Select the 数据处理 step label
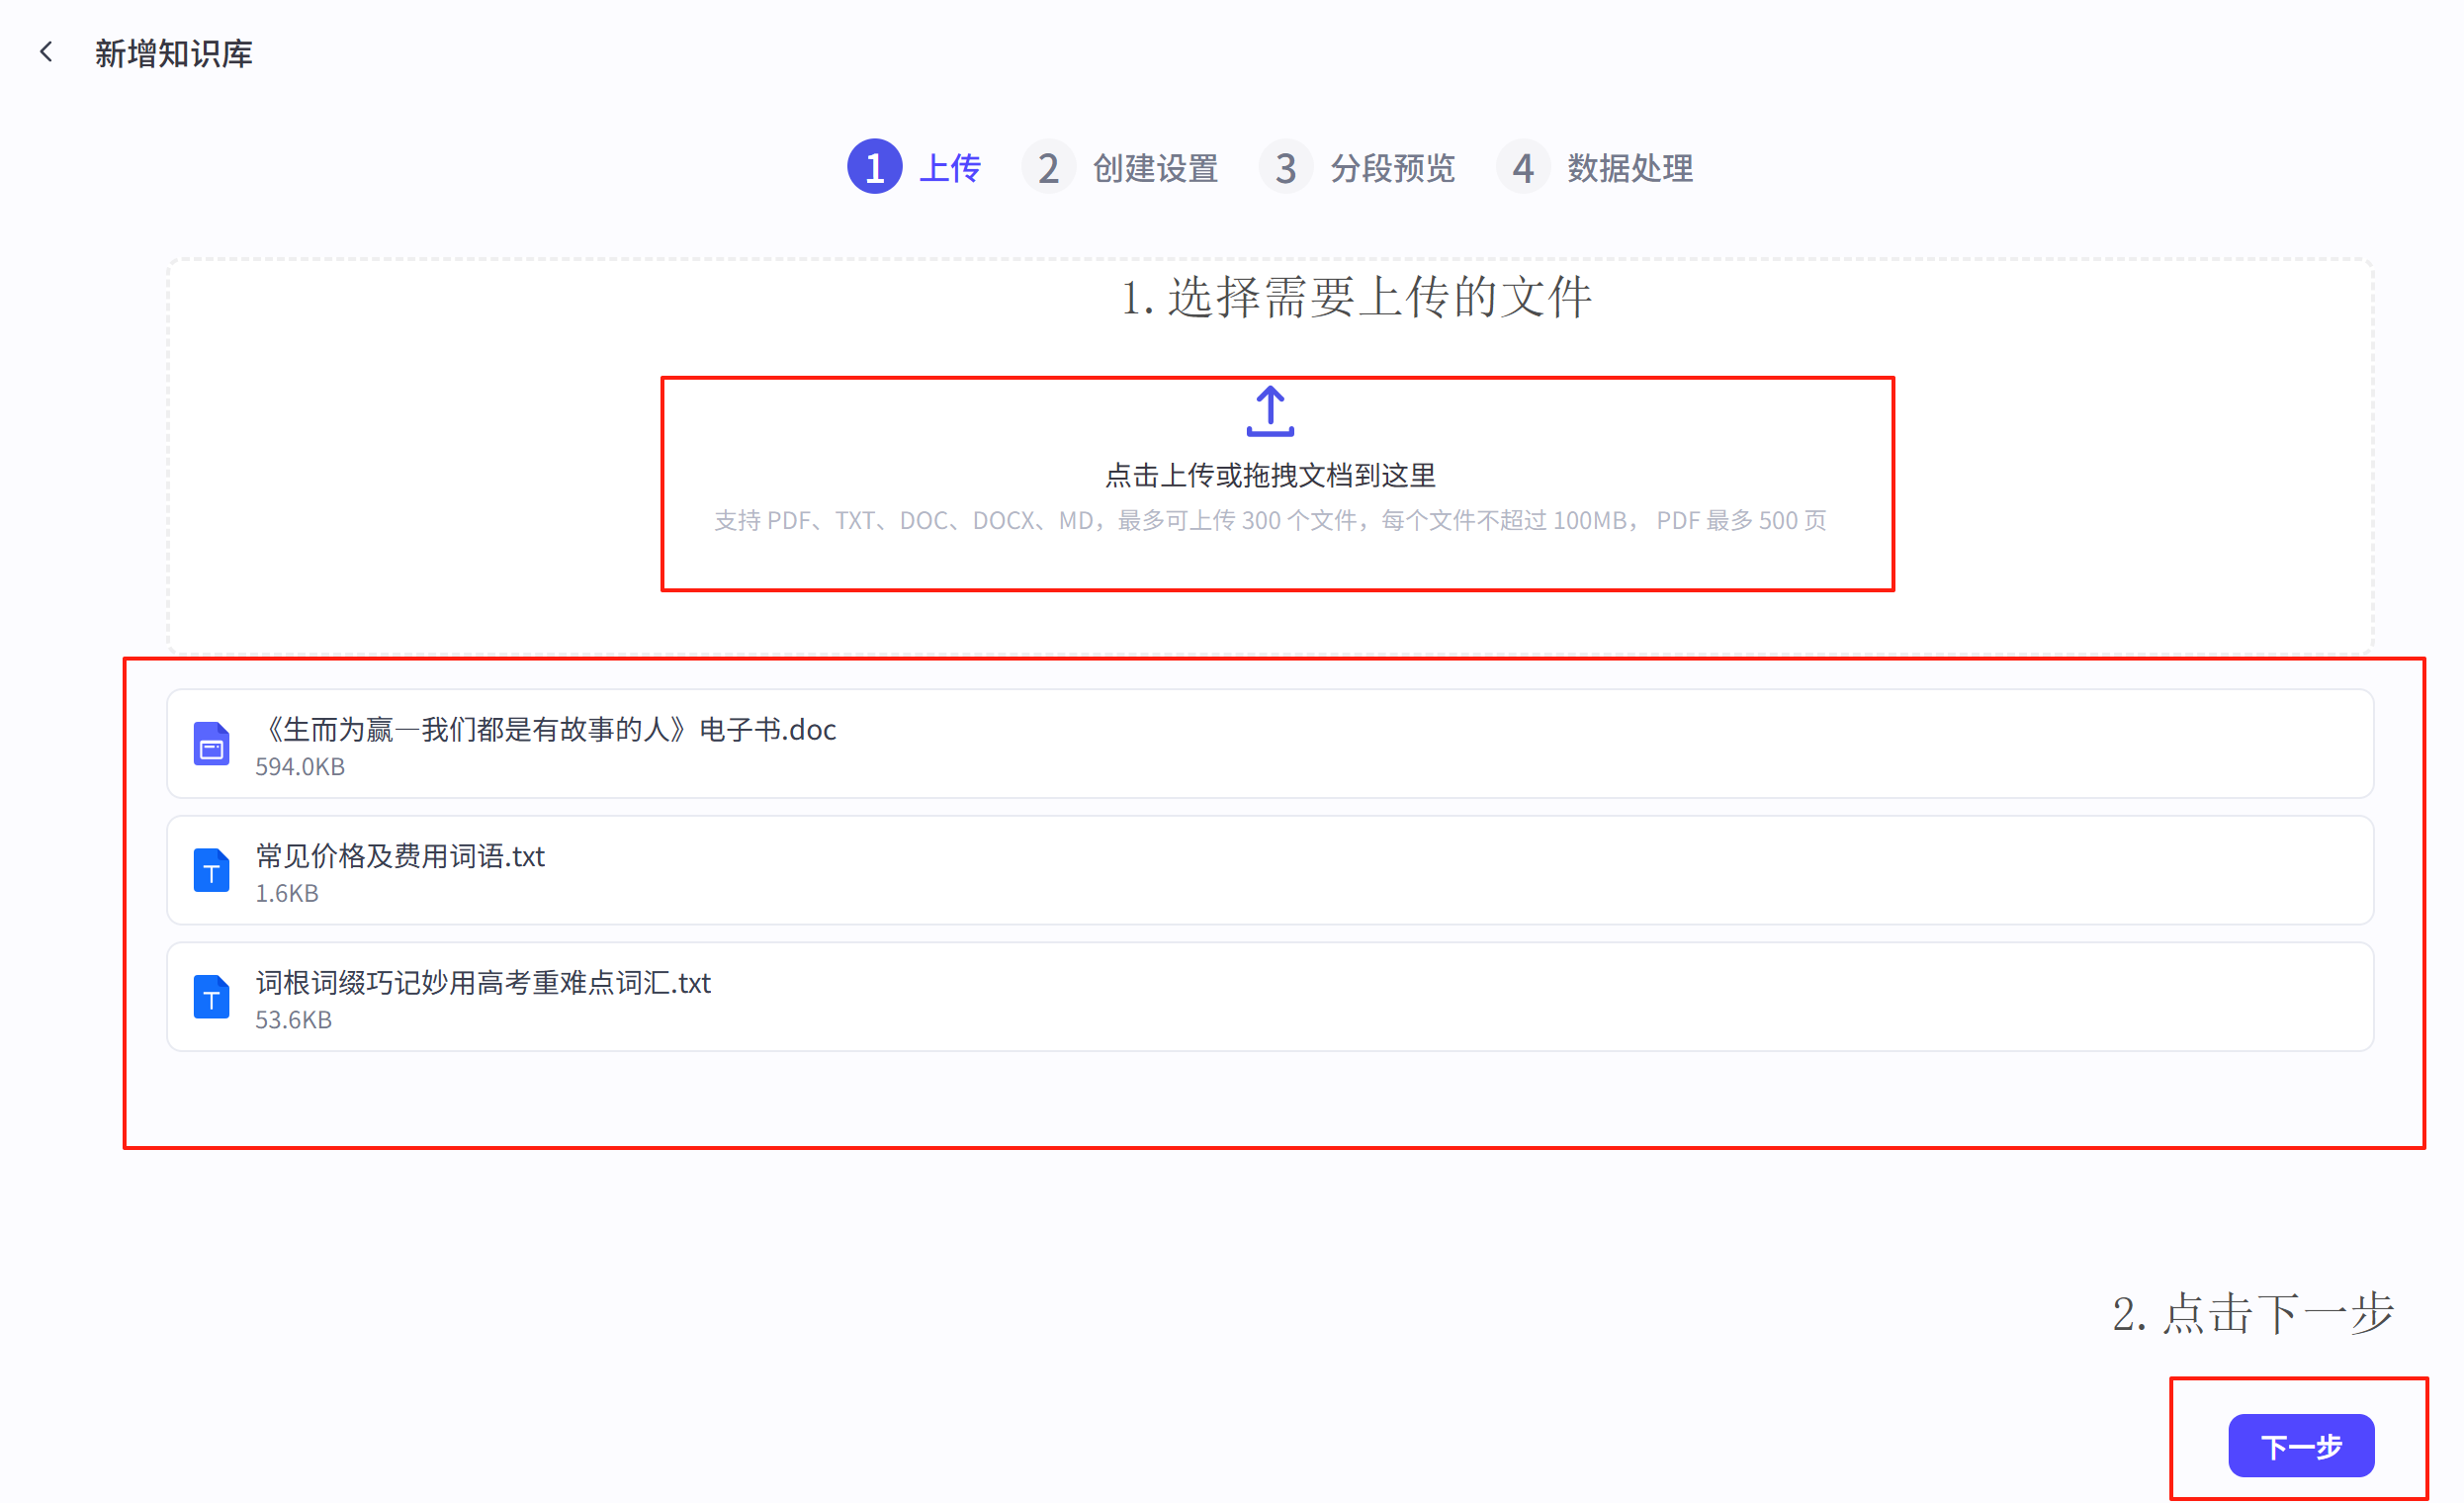Screen dimensions: 2464x1503 tap(1630, 167)
